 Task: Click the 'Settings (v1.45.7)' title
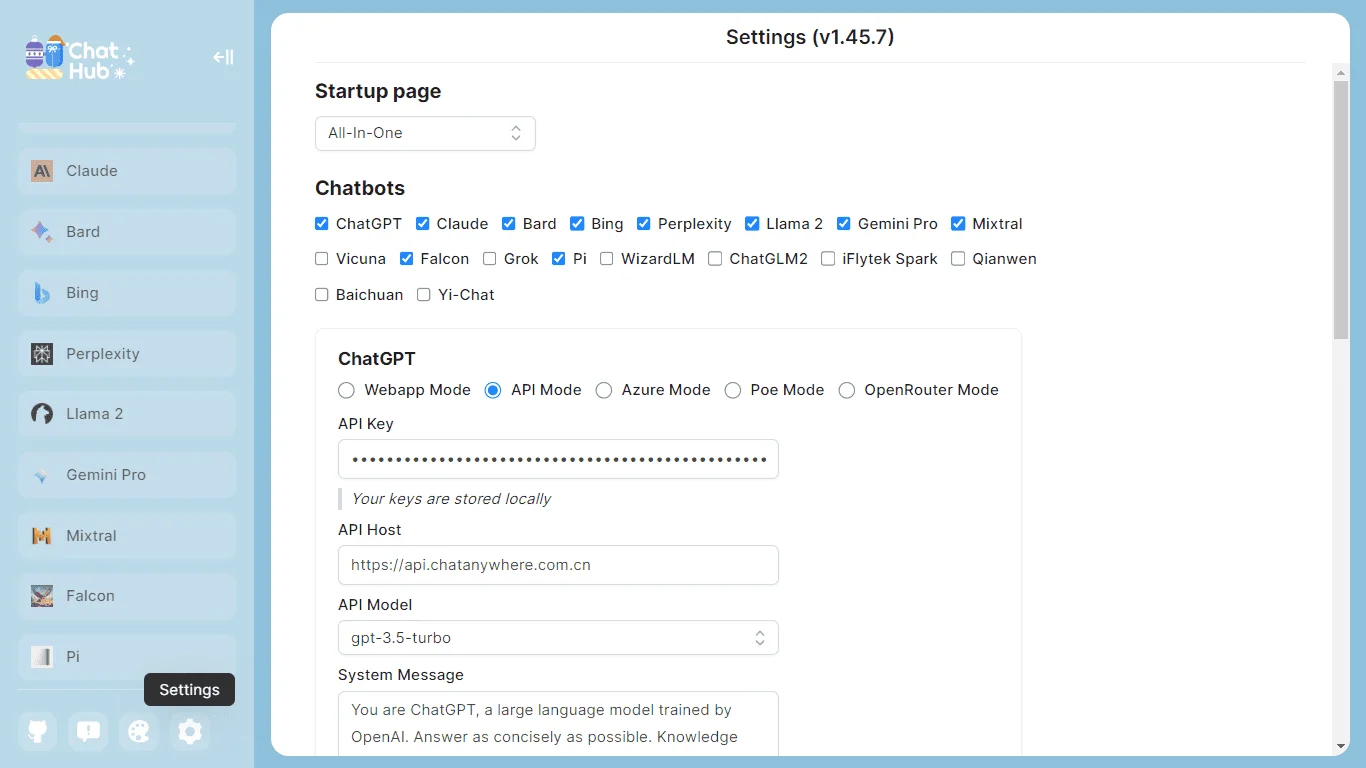[810, 38]
